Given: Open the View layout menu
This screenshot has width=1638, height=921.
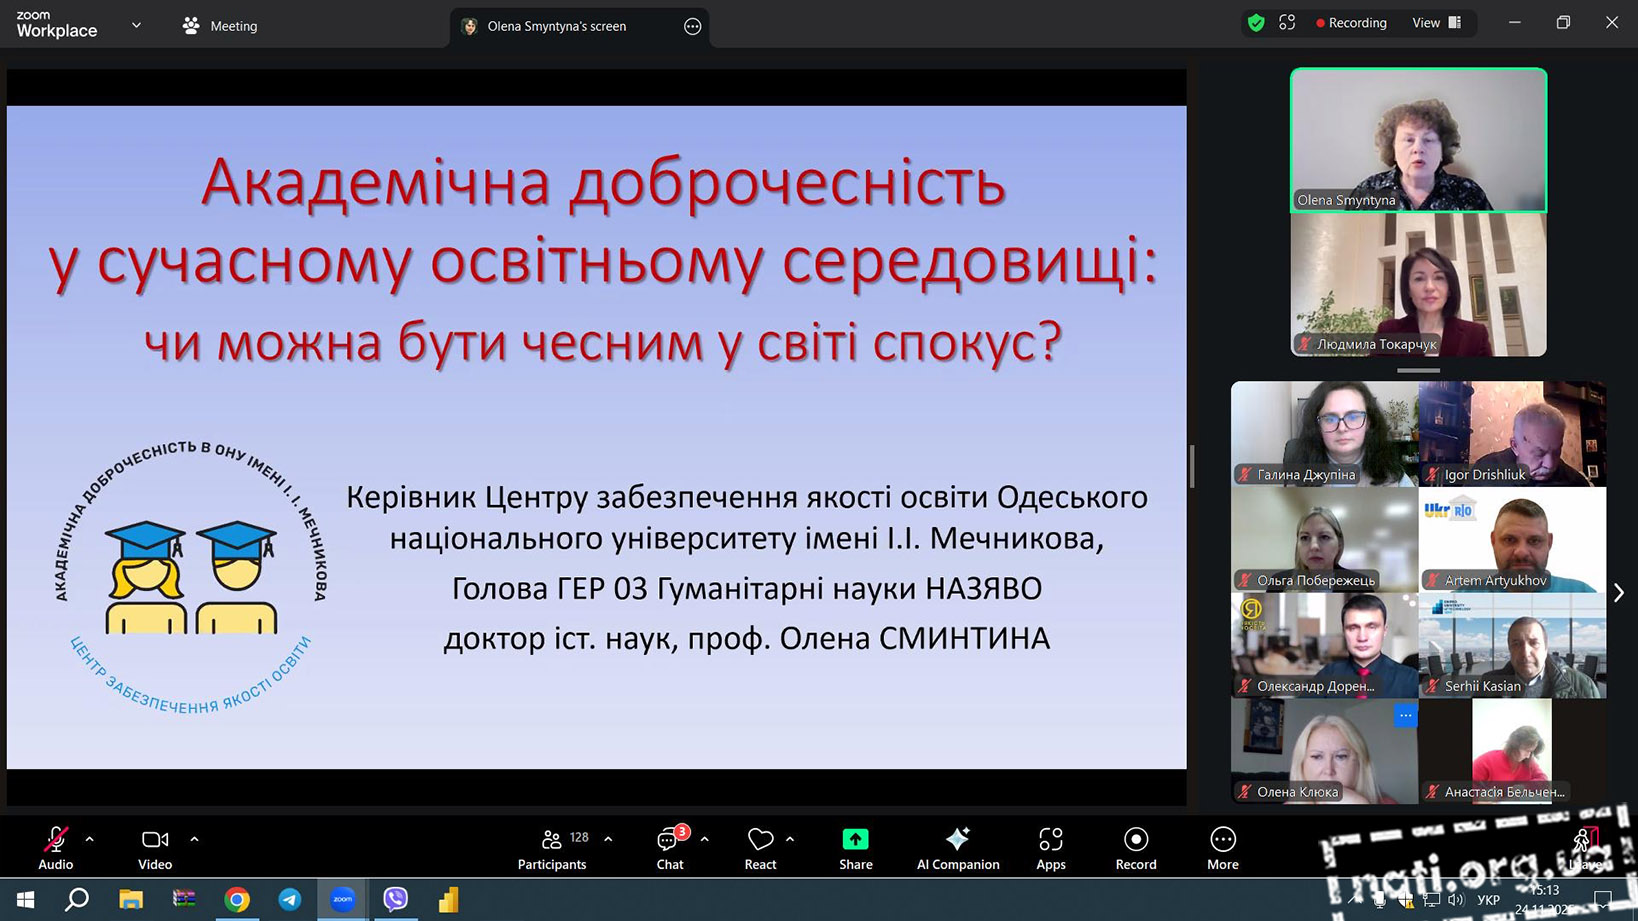Looking at the screenshot, I should click(1436, 23).
